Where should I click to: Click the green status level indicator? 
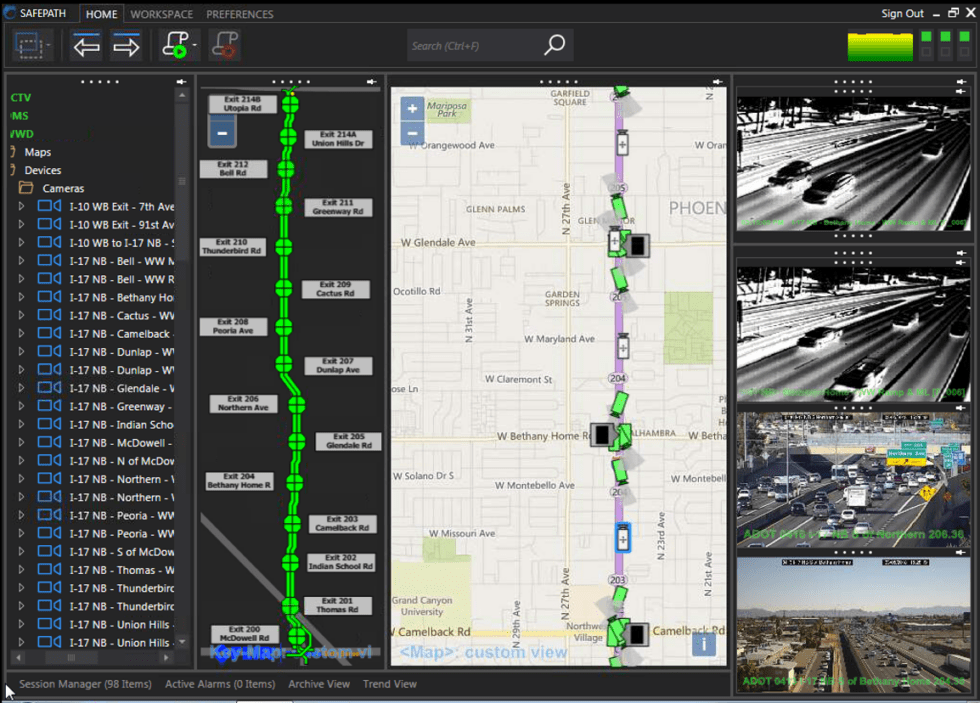tap(880, 46)
